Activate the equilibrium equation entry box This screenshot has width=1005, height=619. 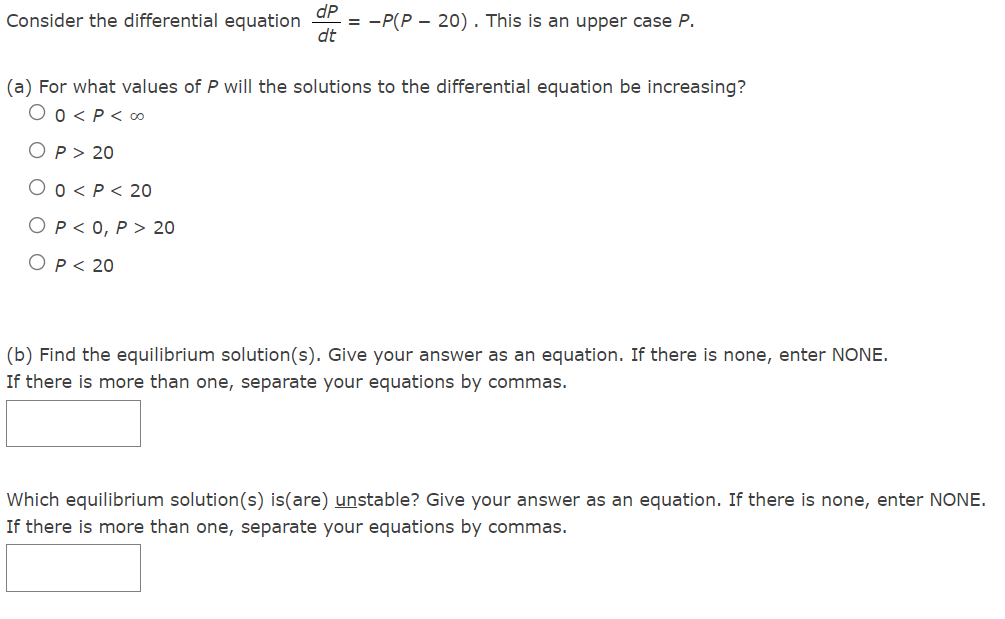pyautogui.click(x=73, y=423)
